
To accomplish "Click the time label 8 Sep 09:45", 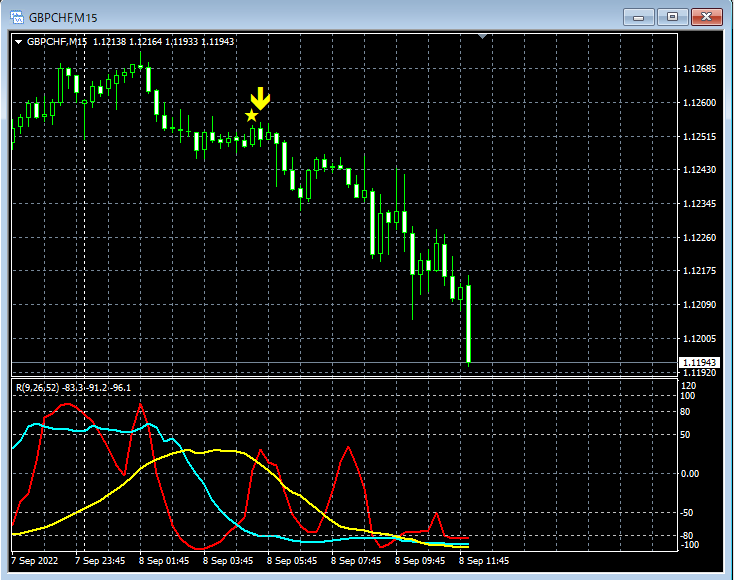I will [x=420, y=561].
